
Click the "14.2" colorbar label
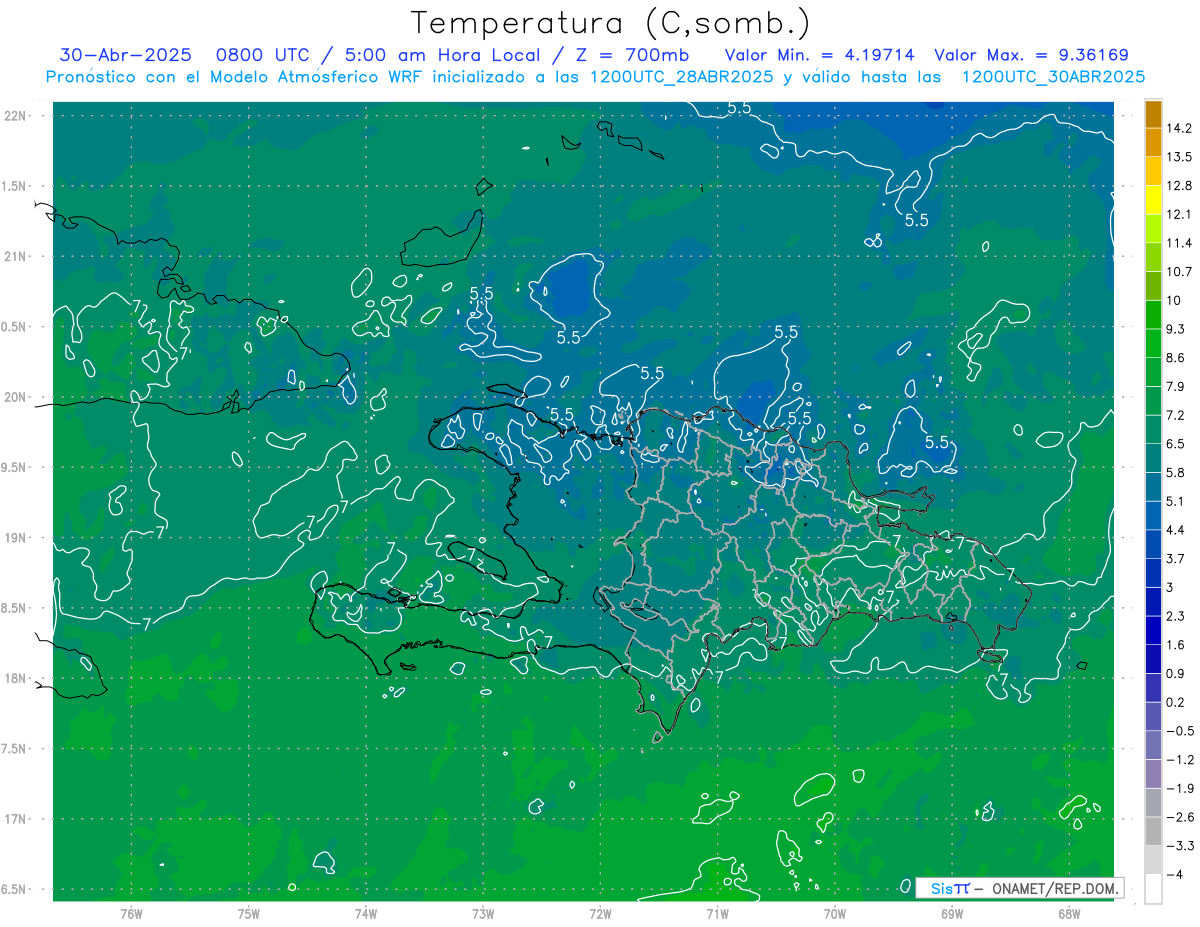[x=1180, y=128]
